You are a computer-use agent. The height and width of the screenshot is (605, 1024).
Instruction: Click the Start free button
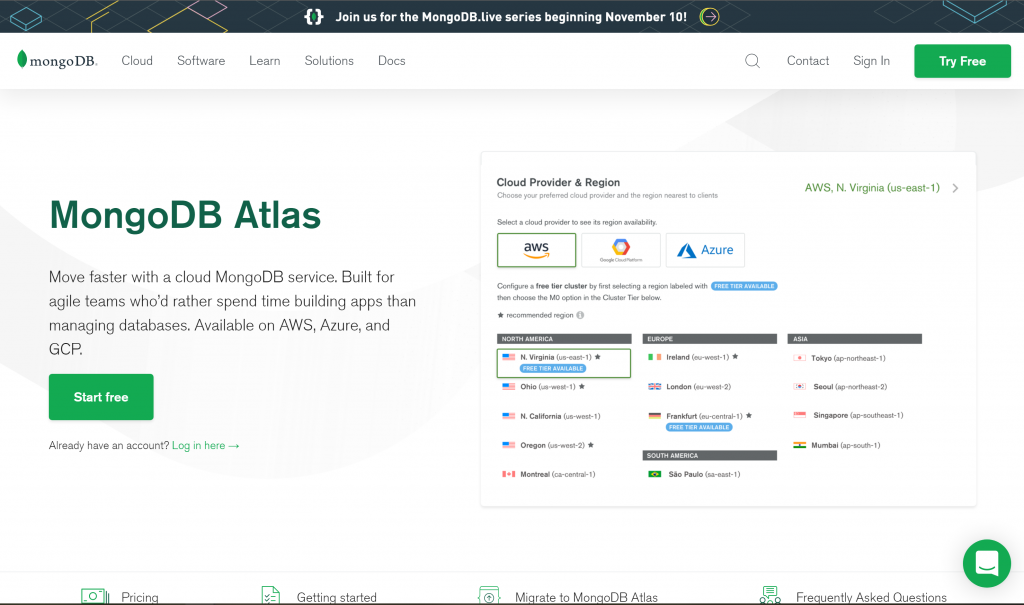click(101, 397)
